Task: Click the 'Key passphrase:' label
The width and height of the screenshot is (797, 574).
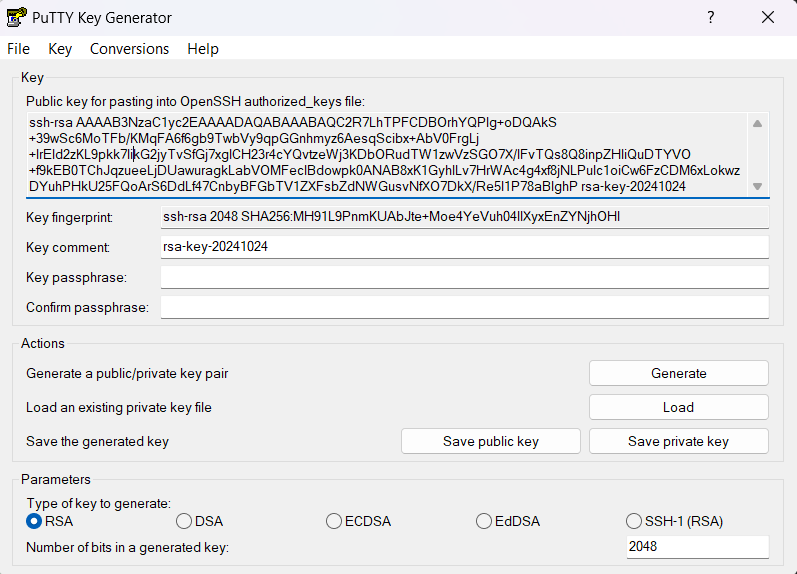Action: click(x=76, y=278)
